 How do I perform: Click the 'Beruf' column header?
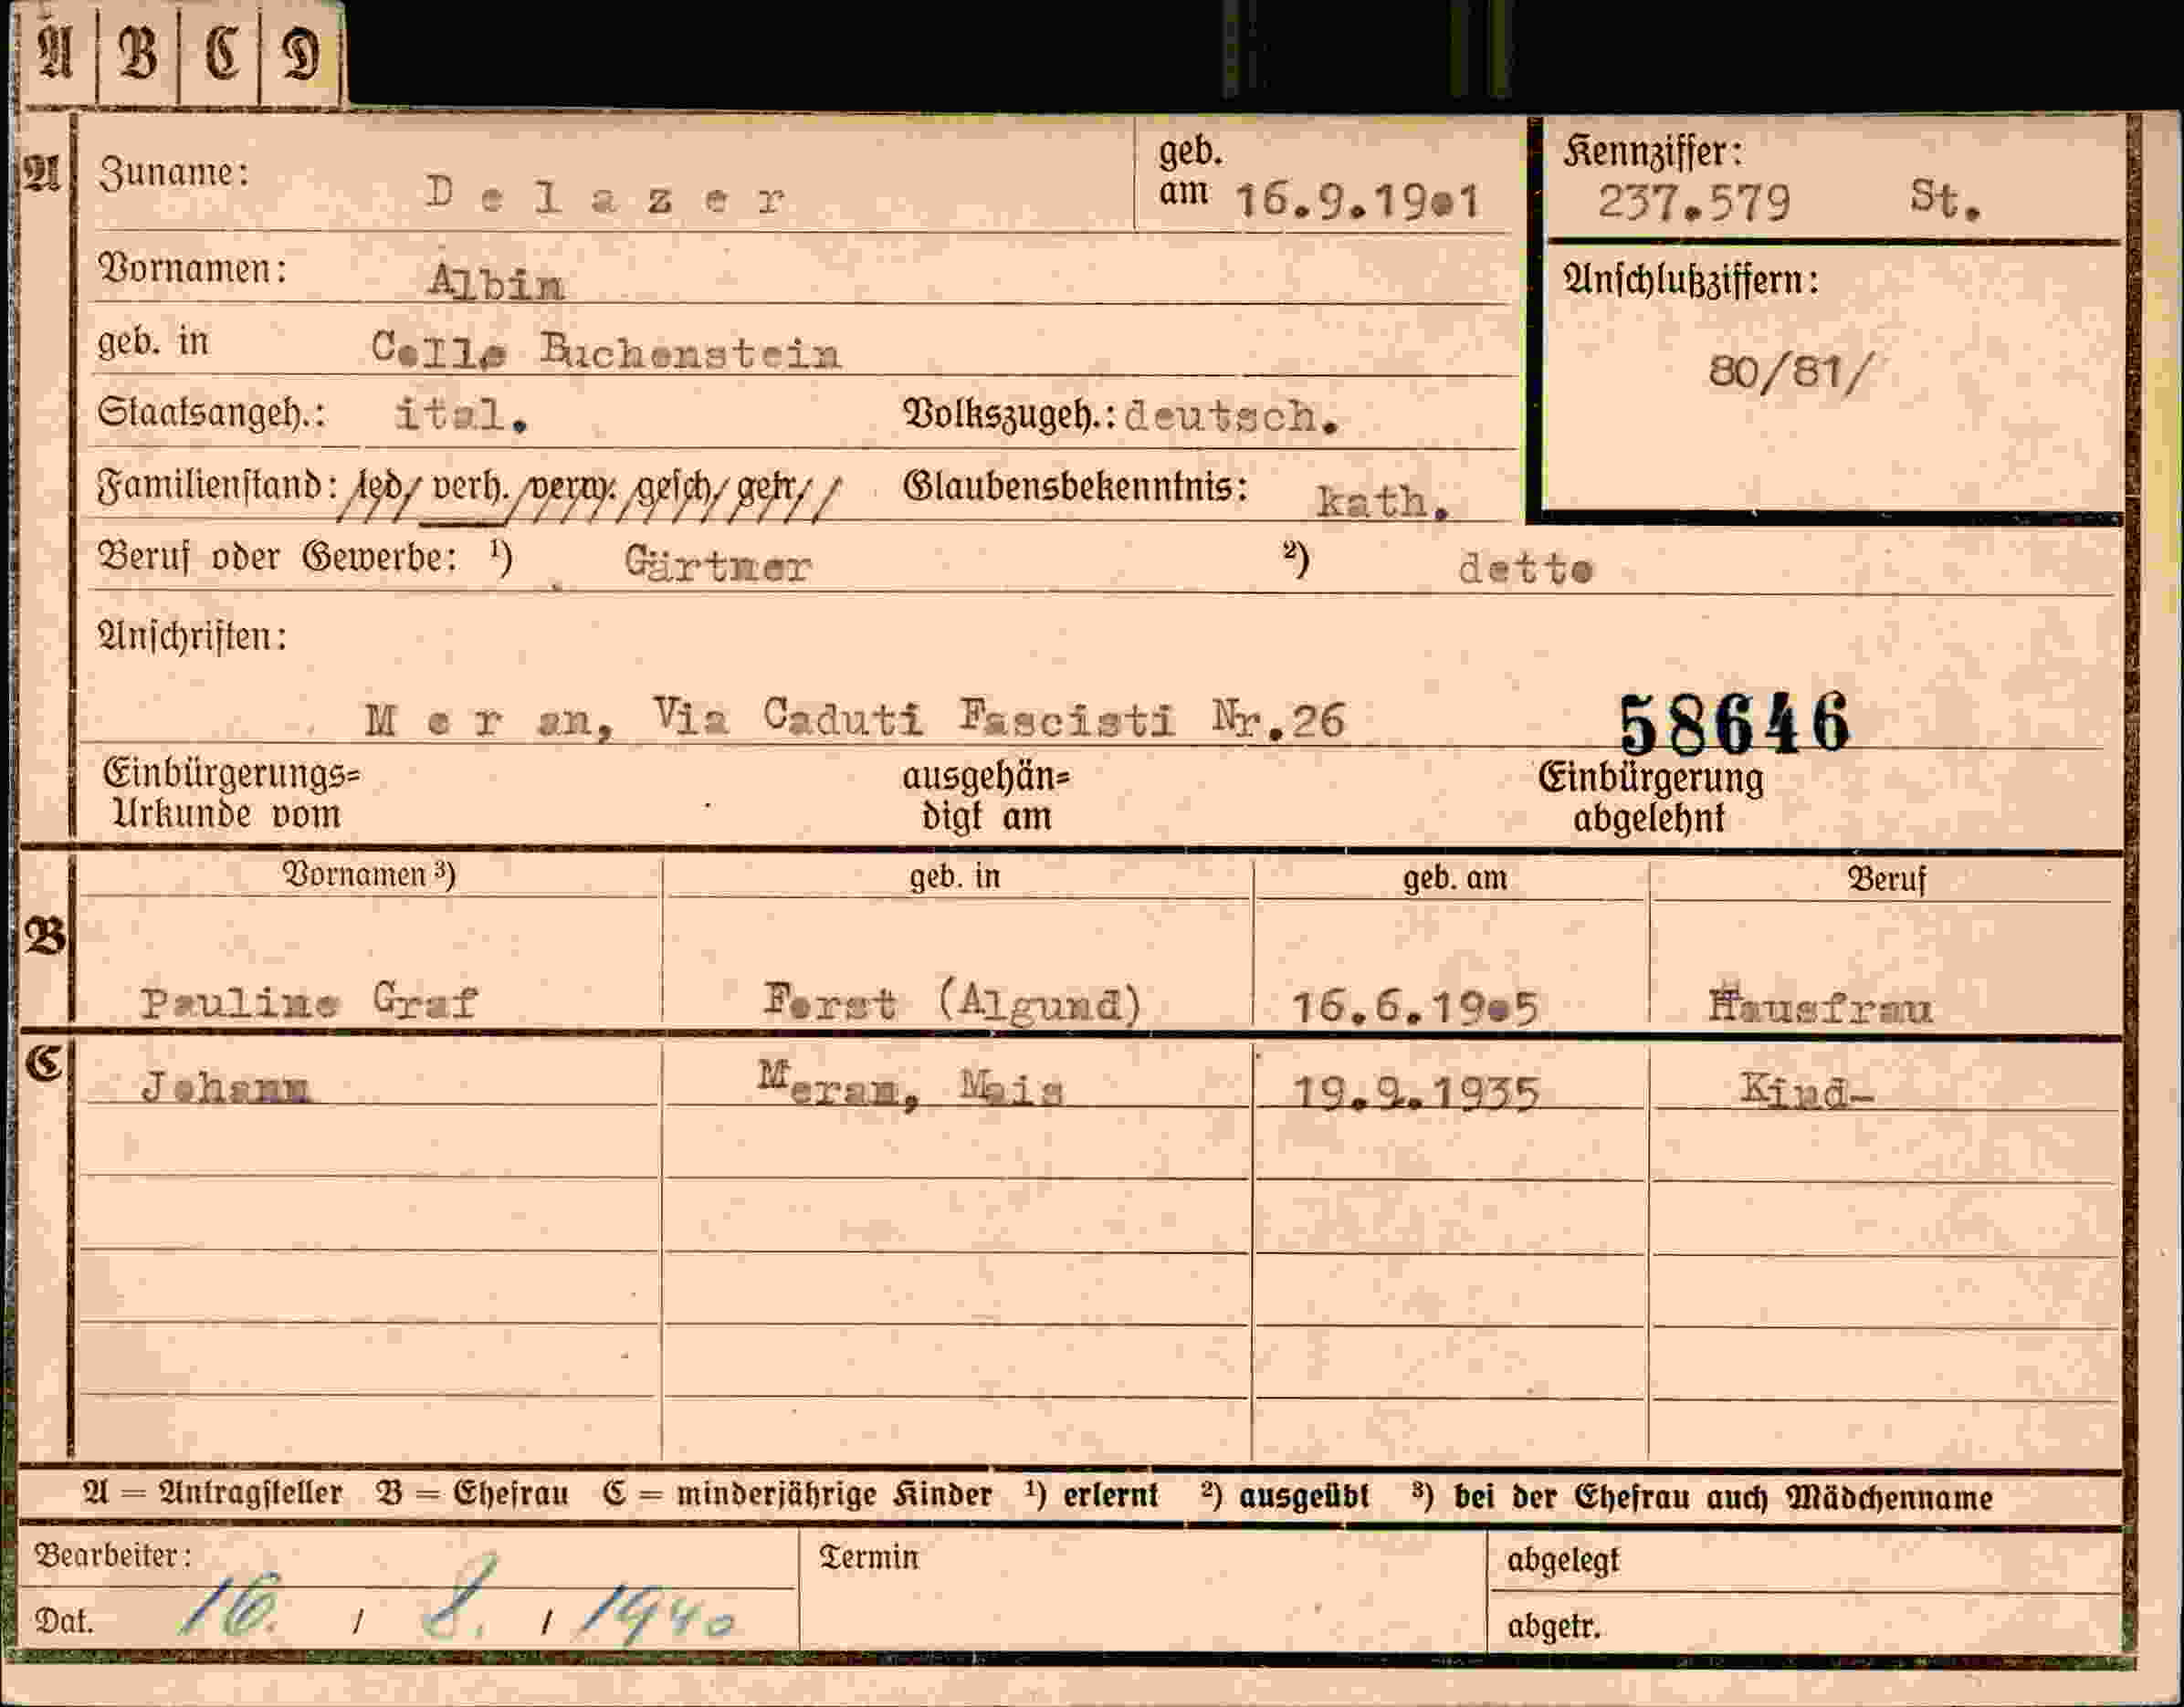pos(1886,879)
